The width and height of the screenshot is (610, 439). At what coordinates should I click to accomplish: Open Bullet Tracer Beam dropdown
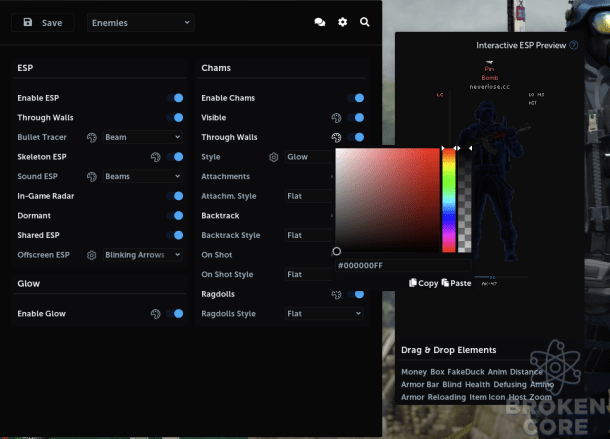tap(142, 137)
